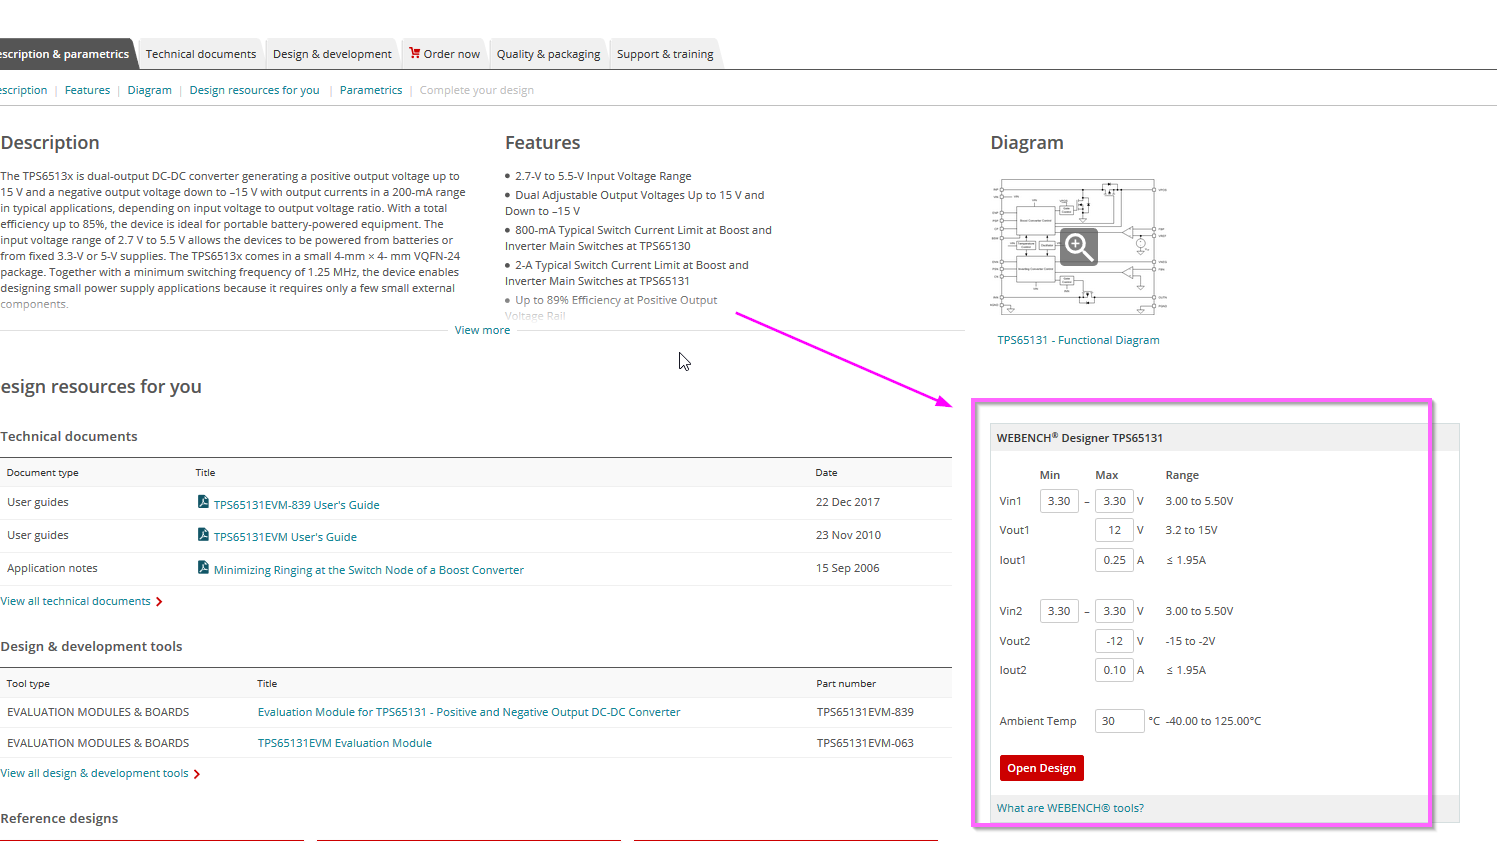Viewport: 1497px width, 843px height.
Task: Click the Reference designs heading
Action: pos(59,818)
